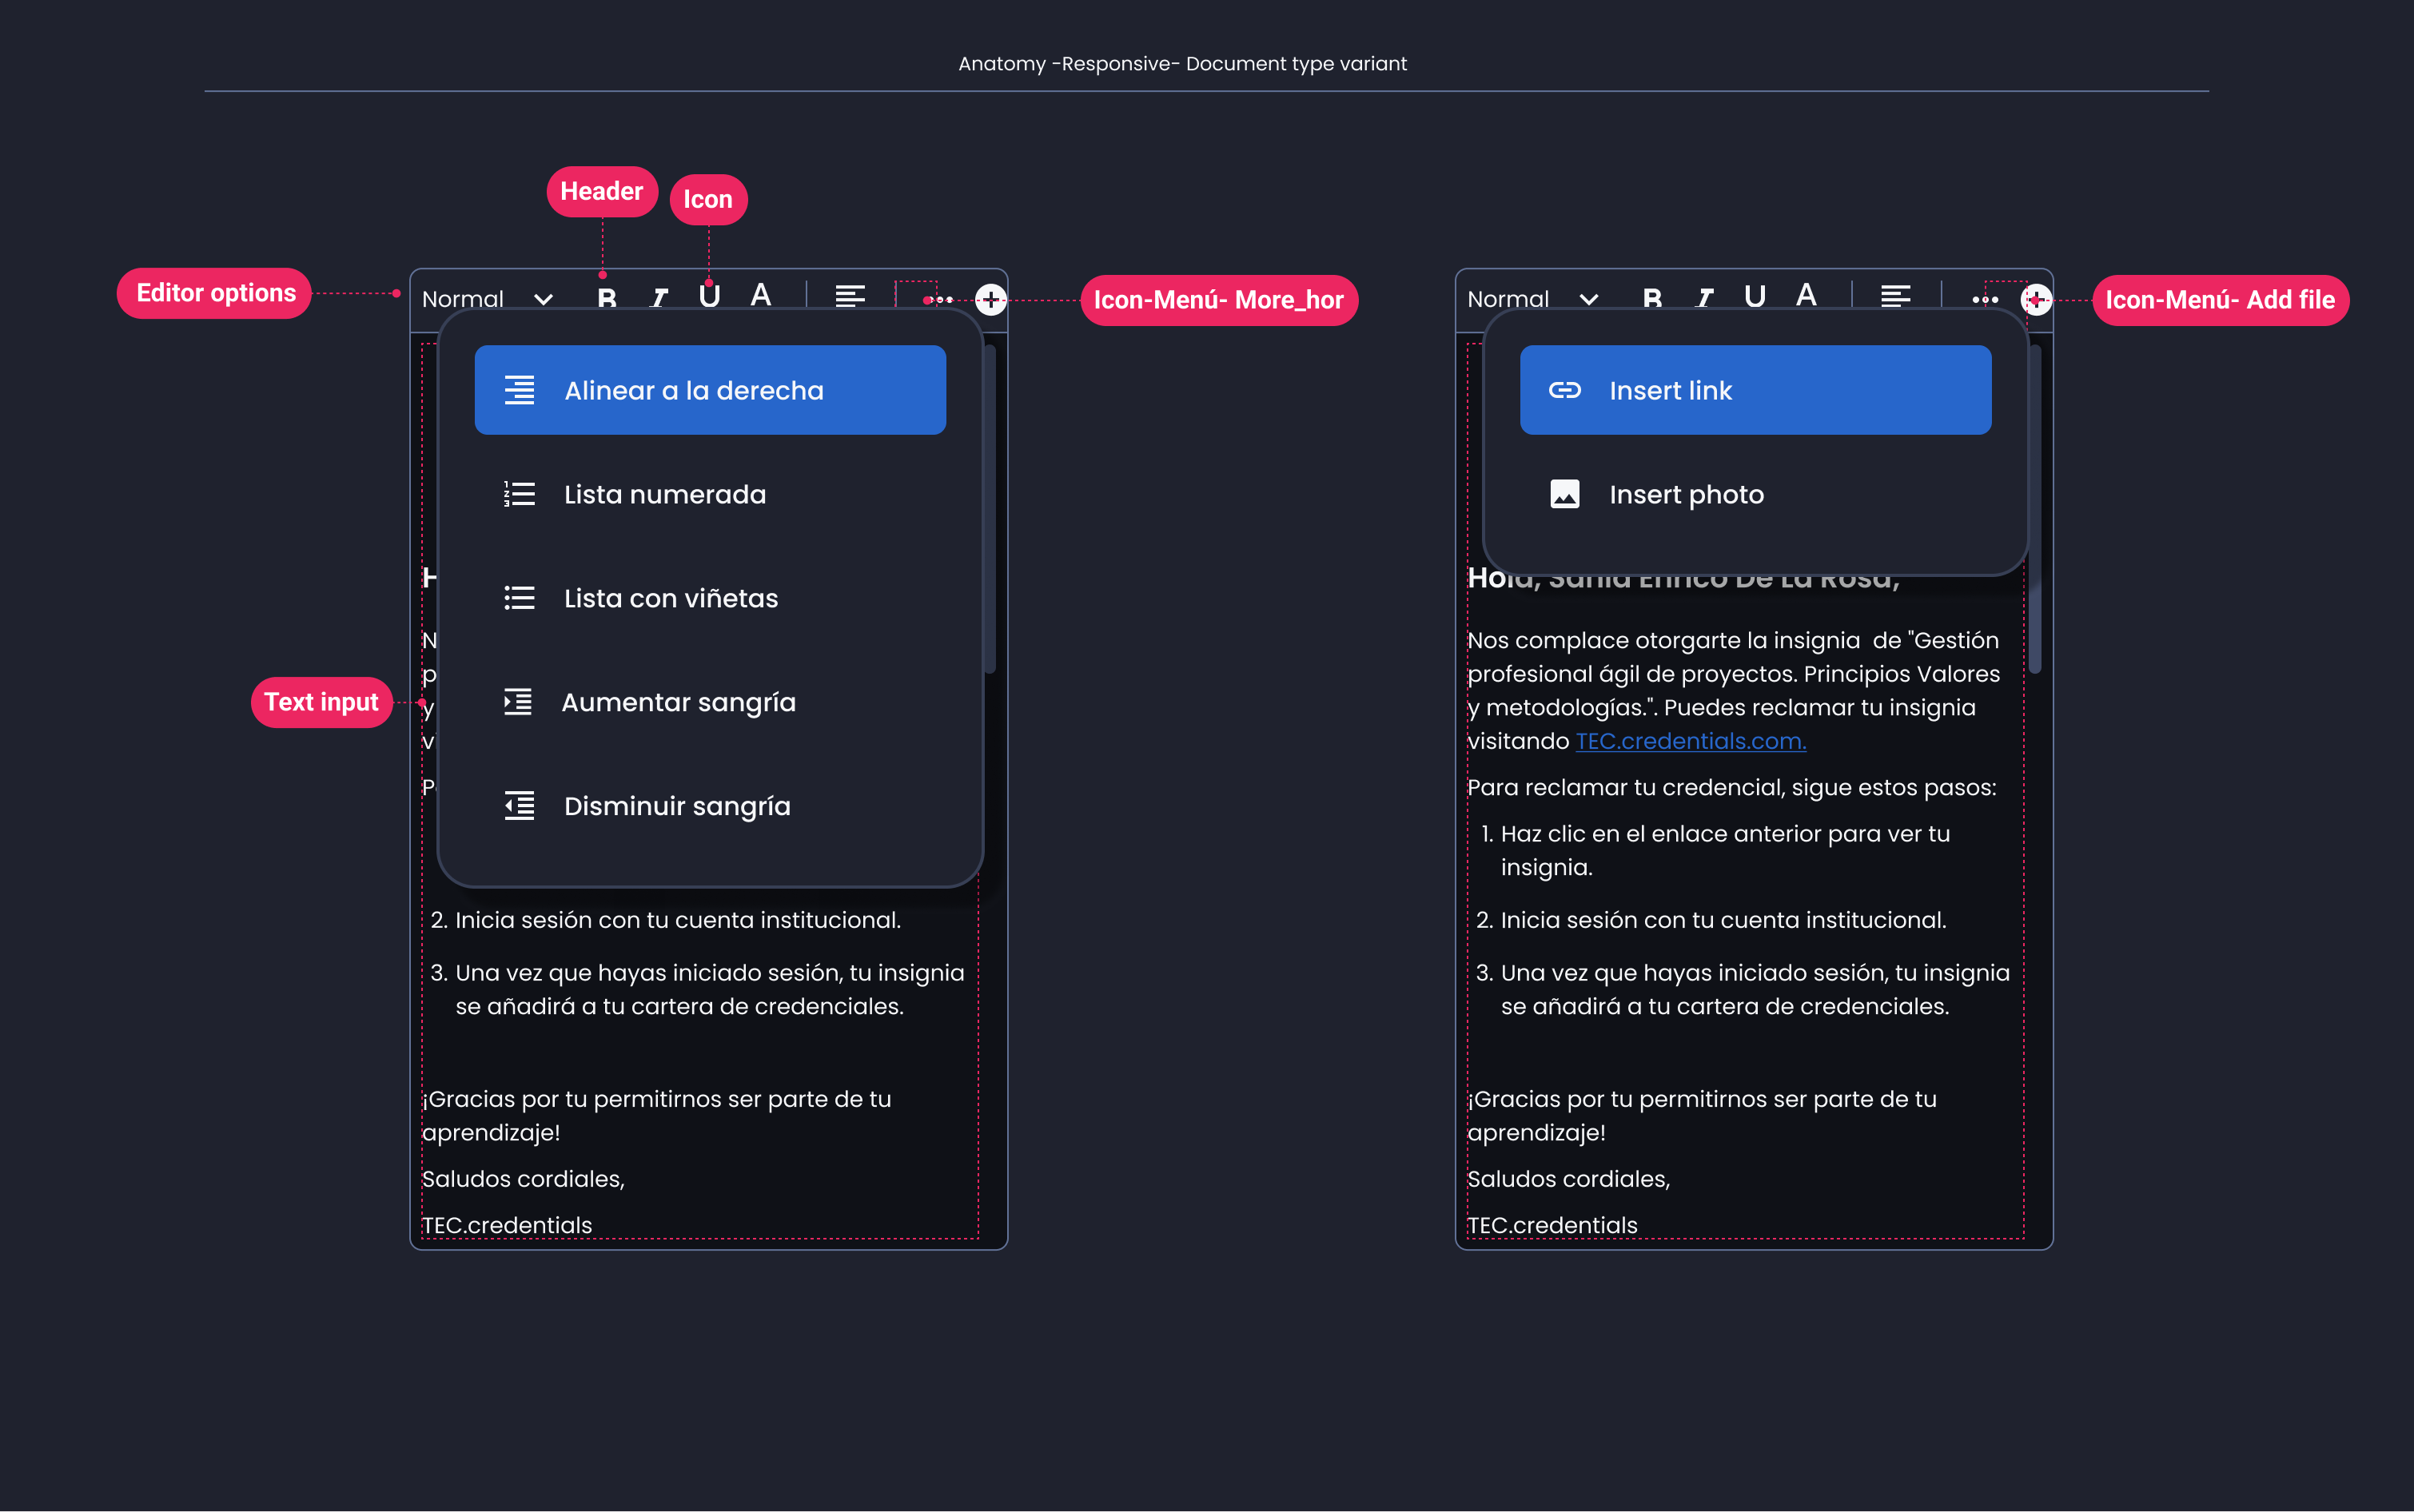Choose 'Insert link' from the add-file menu
This screenshot has height=1512, width=2414.
1755,390
